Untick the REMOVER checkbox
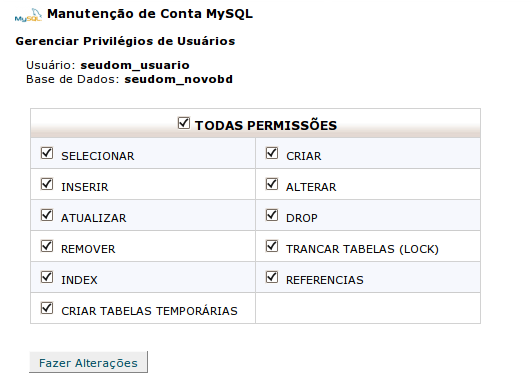The width and height of the screenshot is (531, 389). pyautogui.click(x=47, y=246)
